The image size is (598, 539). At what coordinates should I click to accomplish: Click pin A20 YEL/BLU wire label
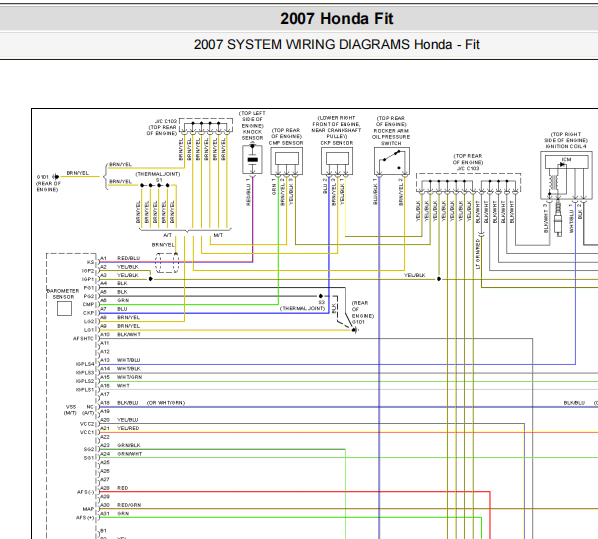tap(127, 420)
